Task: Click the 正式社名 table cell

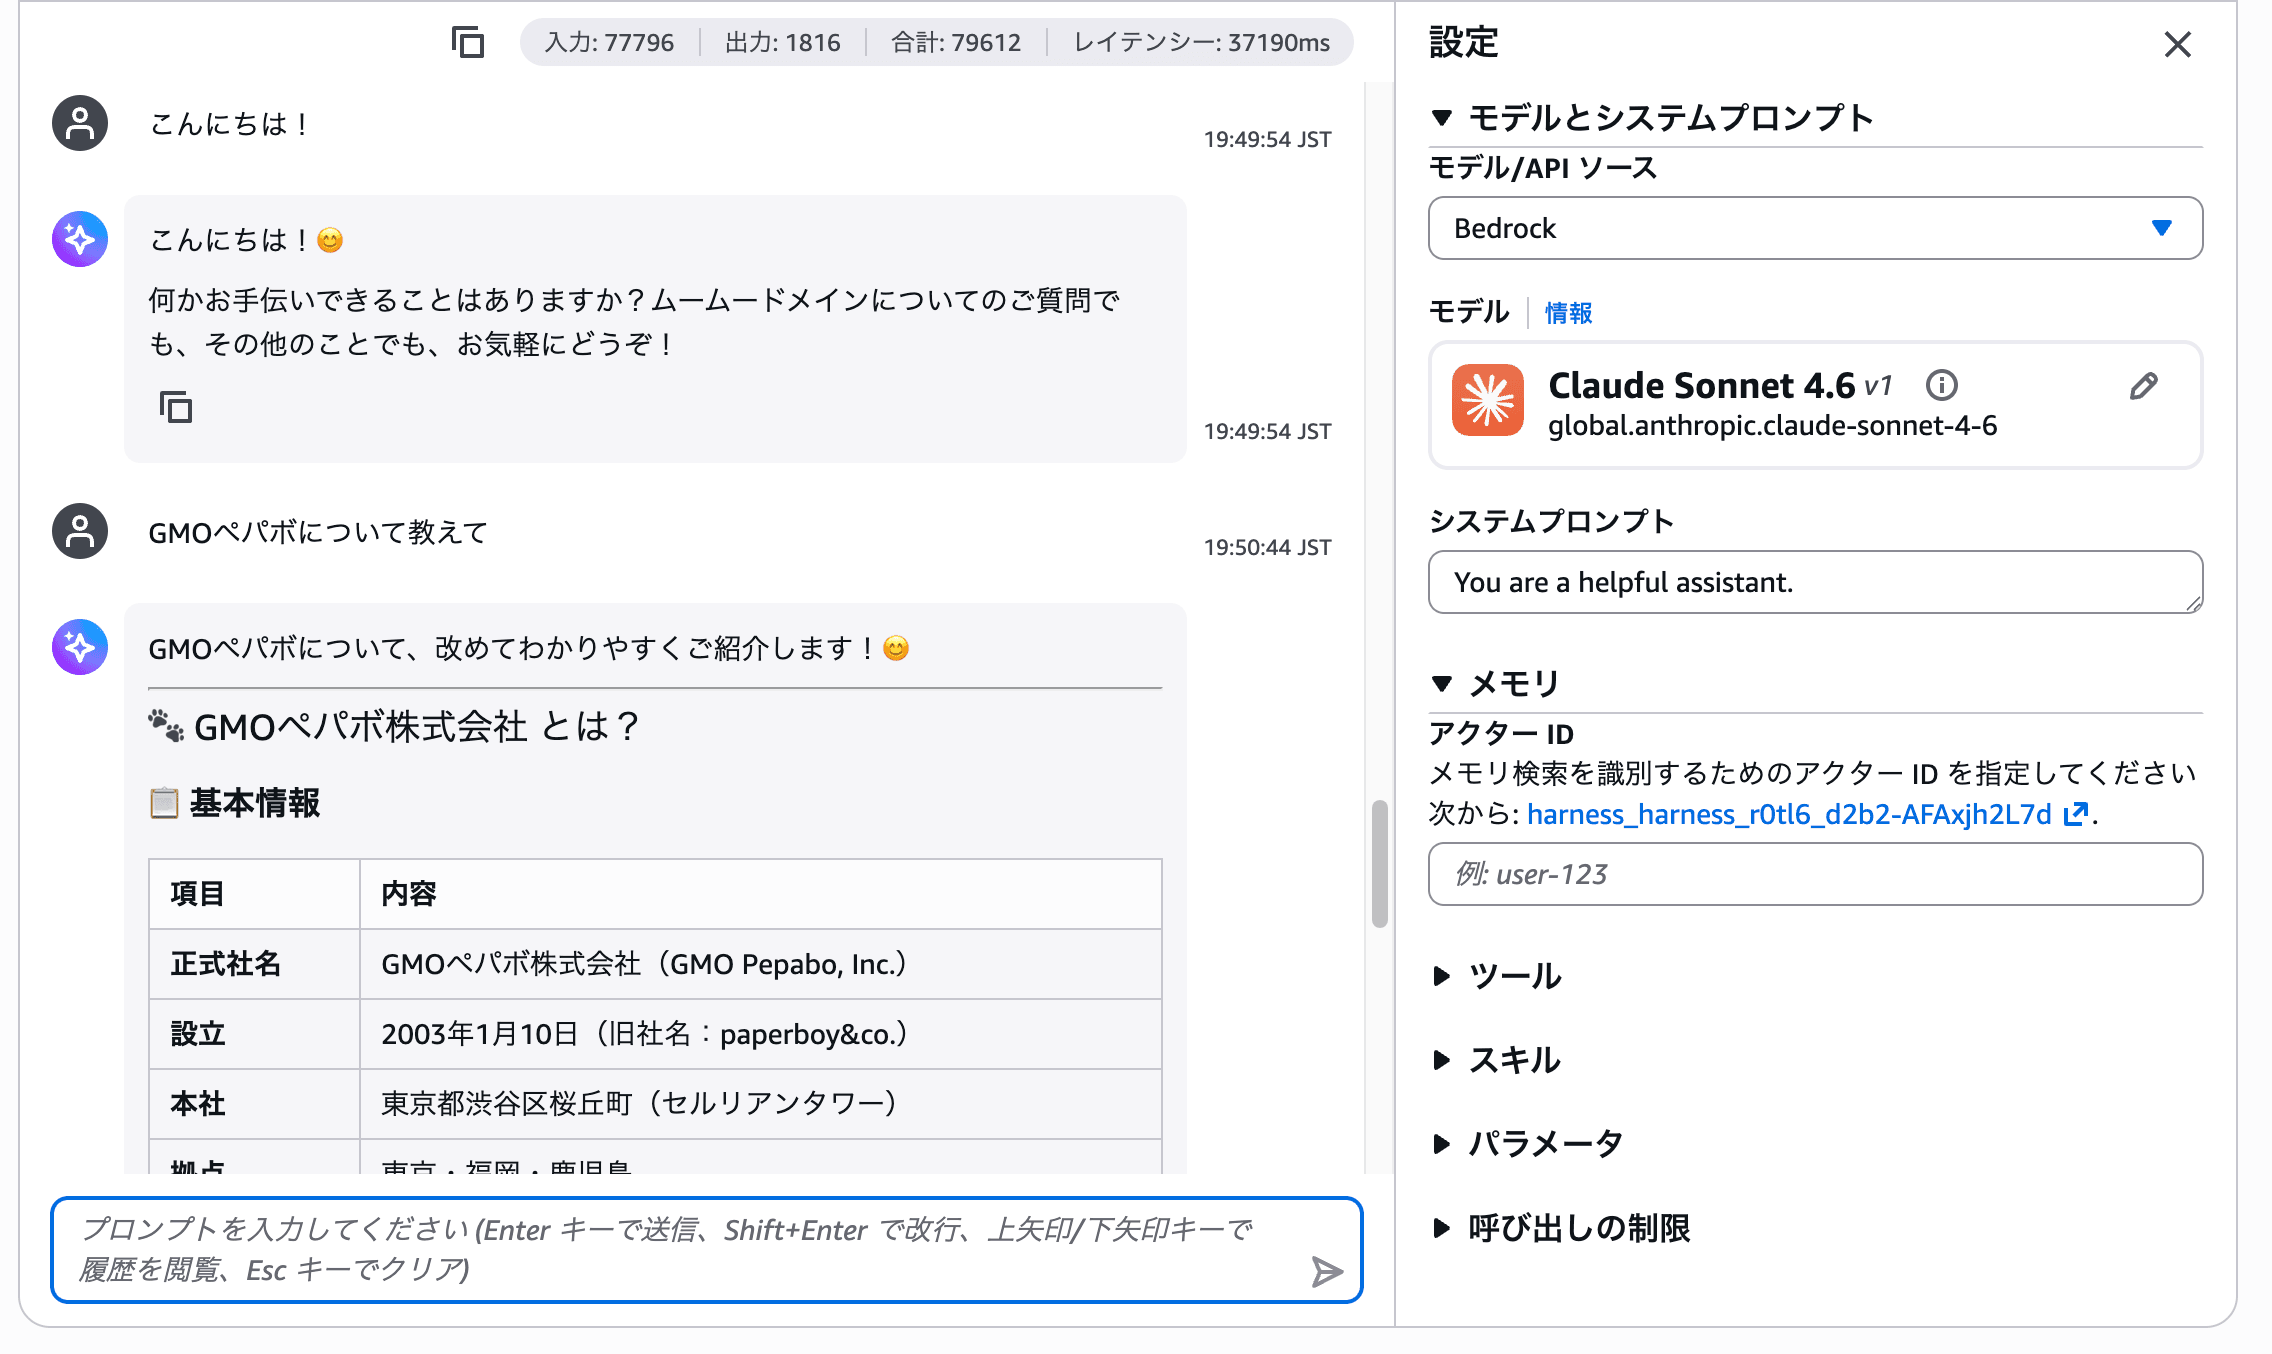Action: click(x=254, y=964)
